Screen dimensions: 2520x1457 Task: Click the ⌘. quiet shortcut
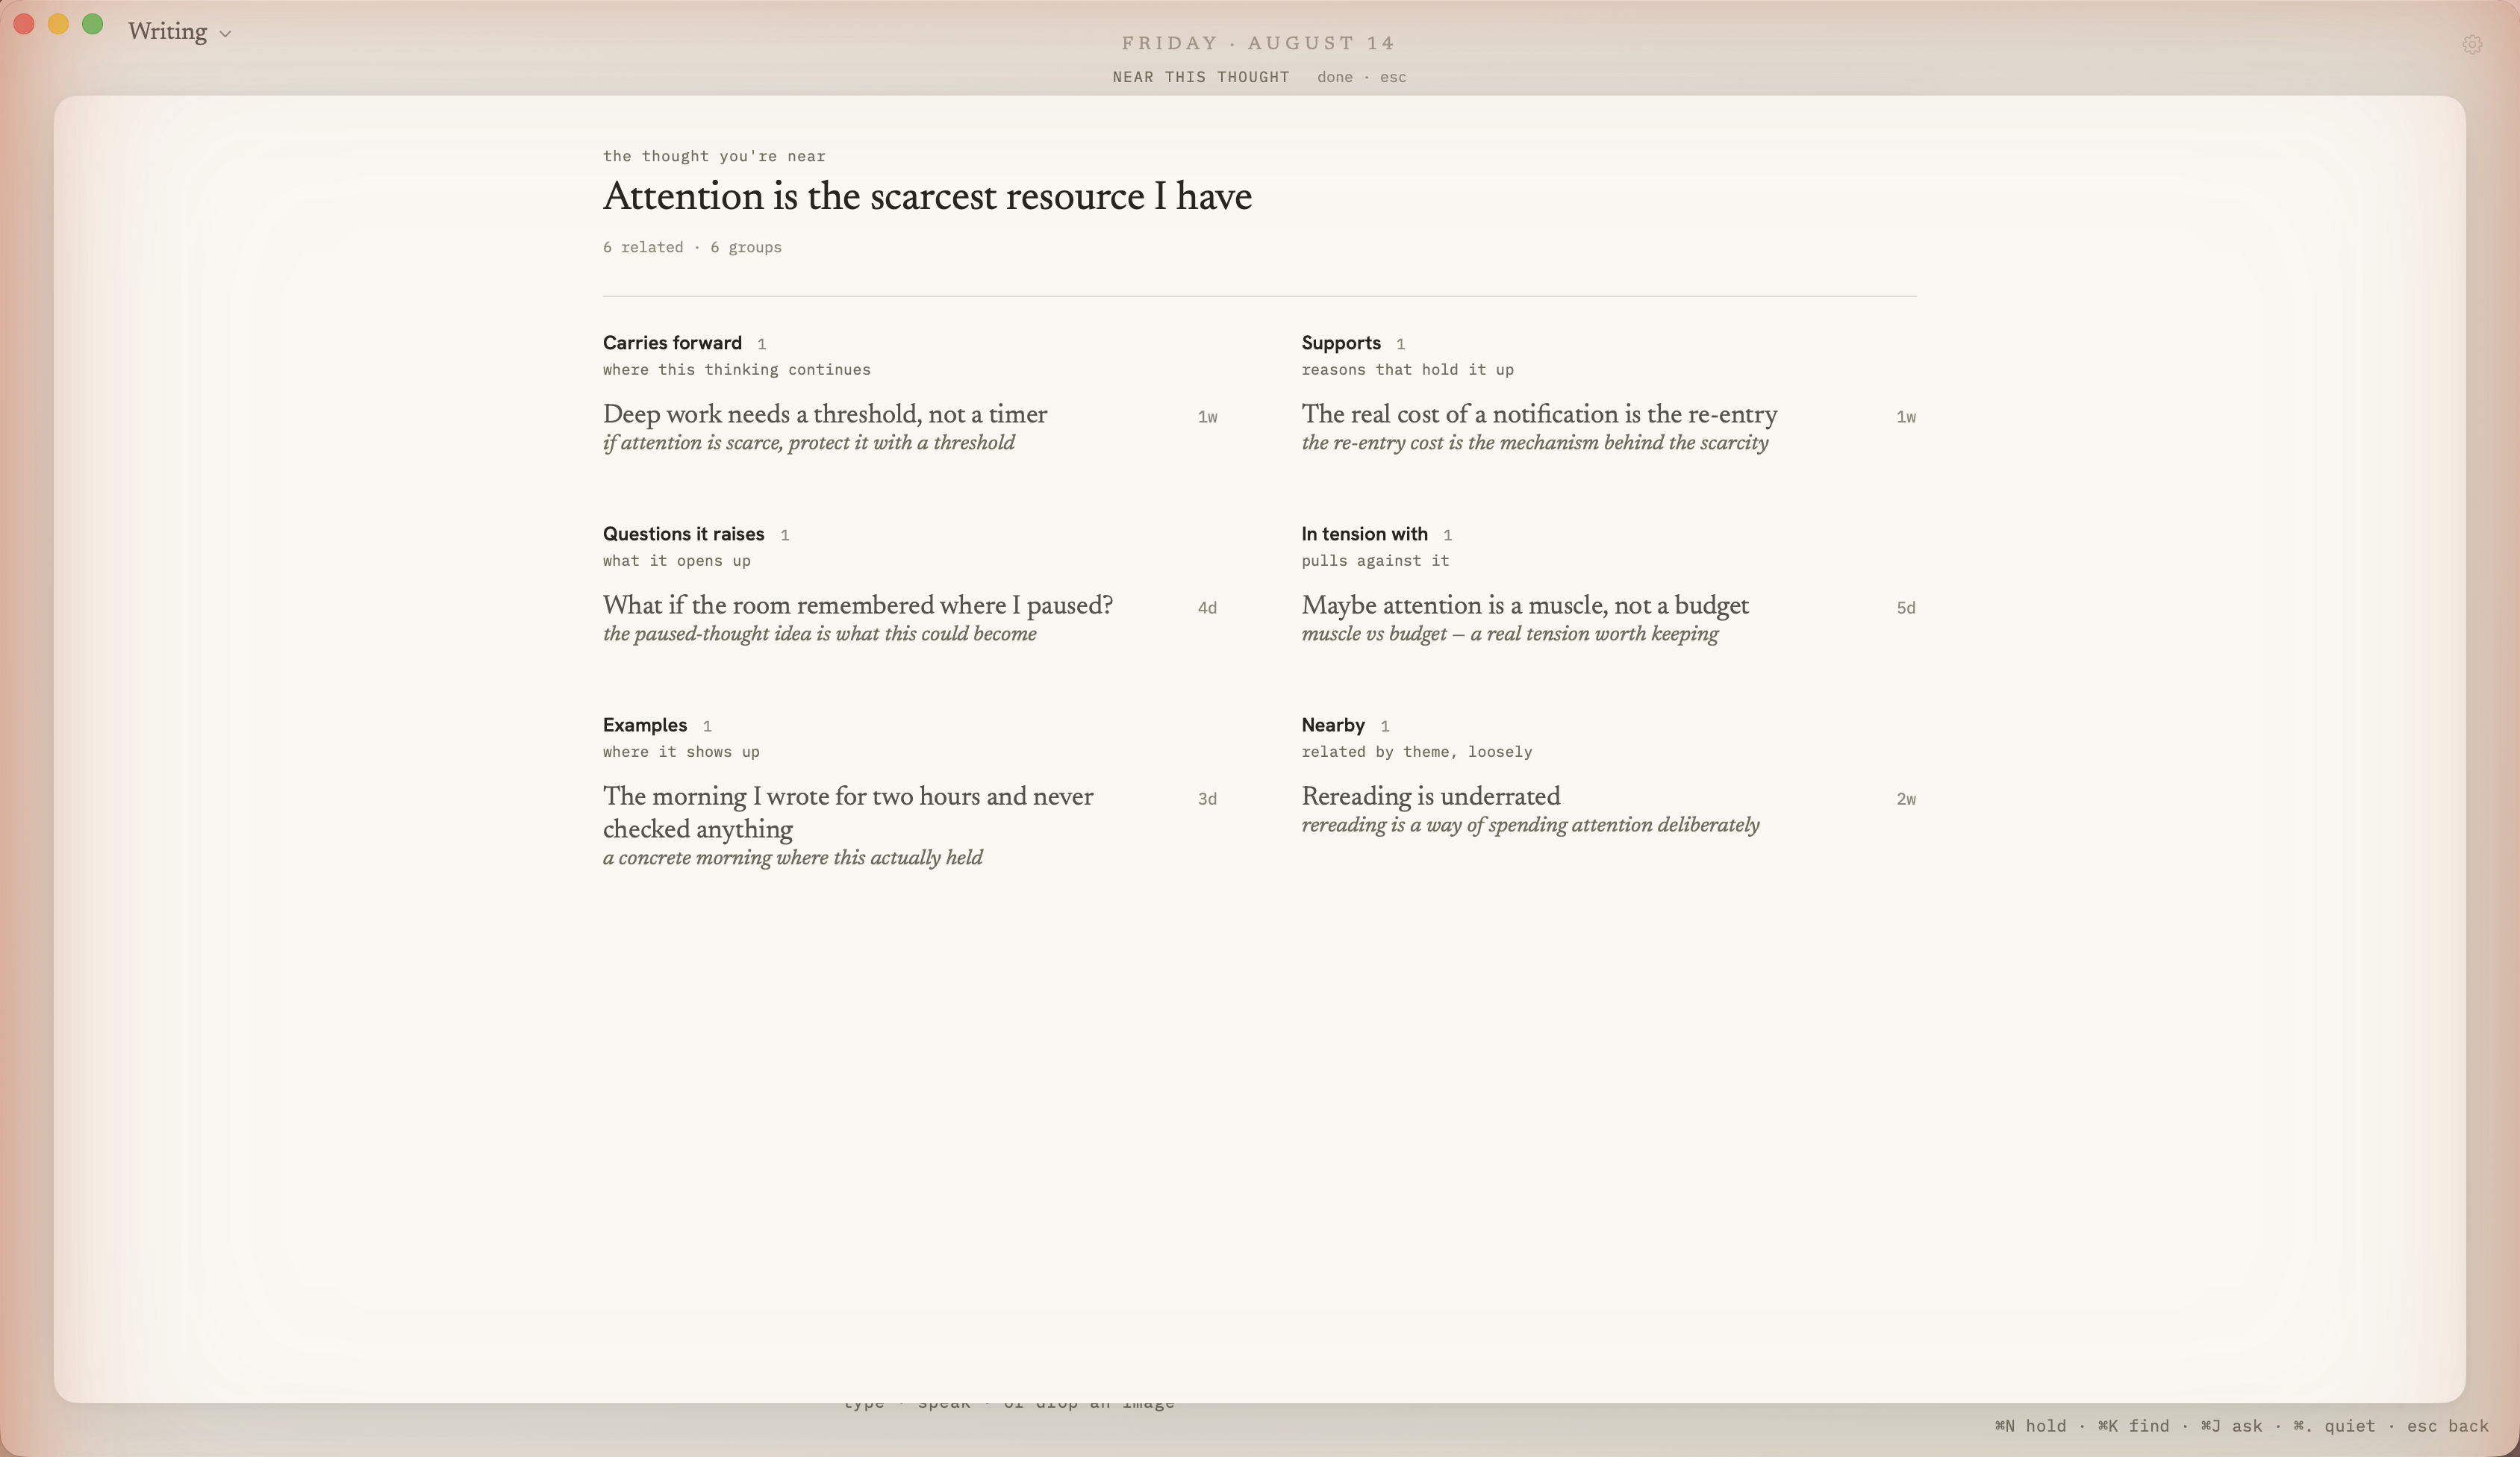2334,1426
